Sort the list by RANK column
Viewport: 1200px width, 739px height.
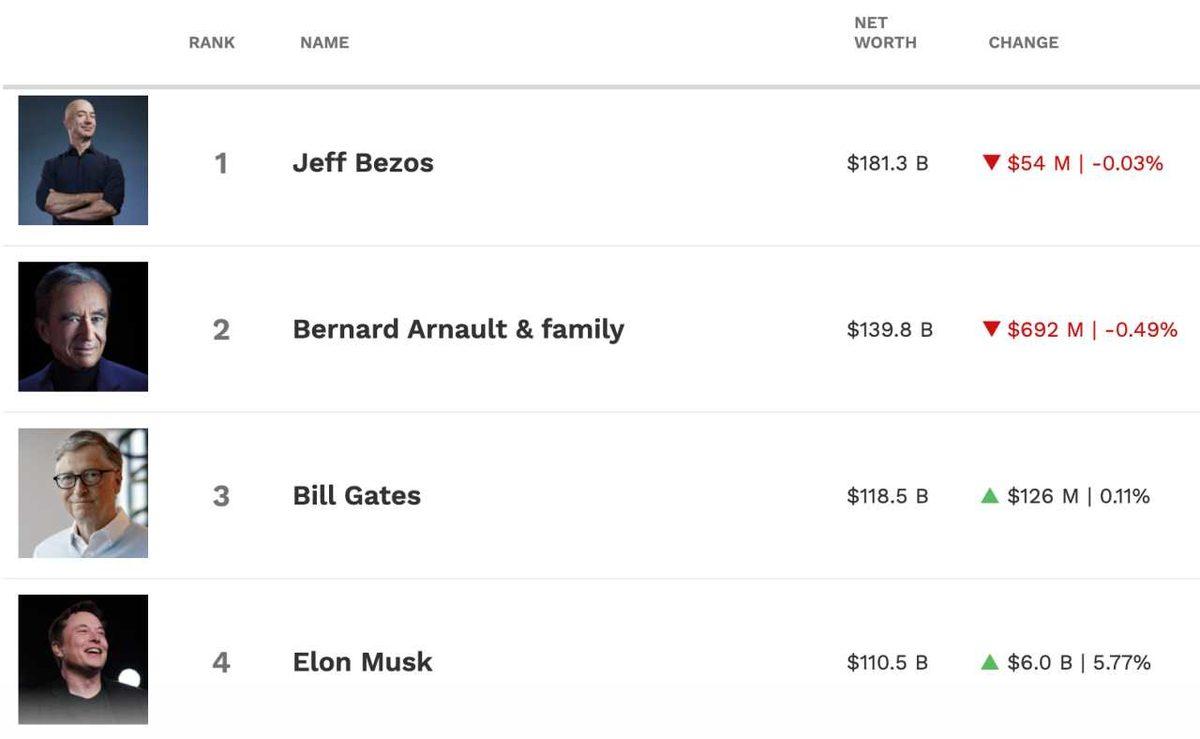tap(211, 42)
